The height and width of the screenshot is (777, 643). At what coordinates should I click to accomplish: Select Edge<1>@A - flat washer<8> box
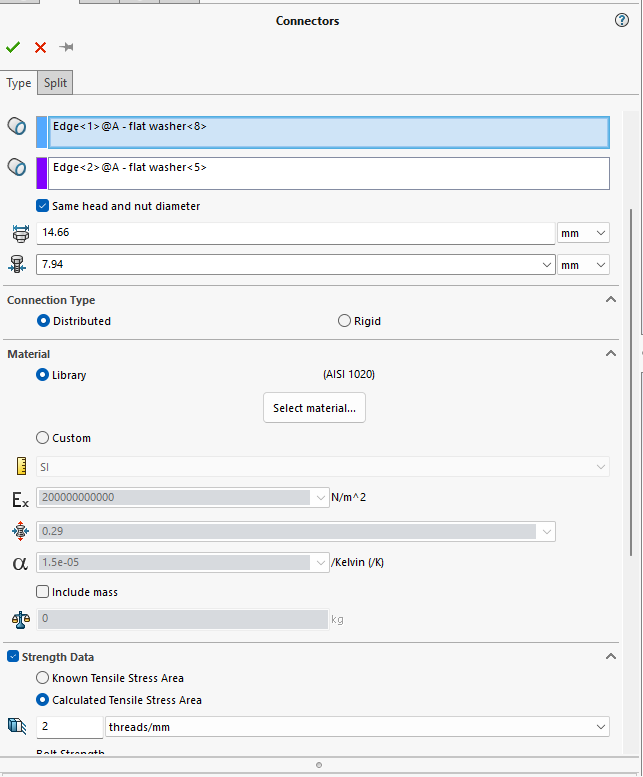click(x=329, y=132)
